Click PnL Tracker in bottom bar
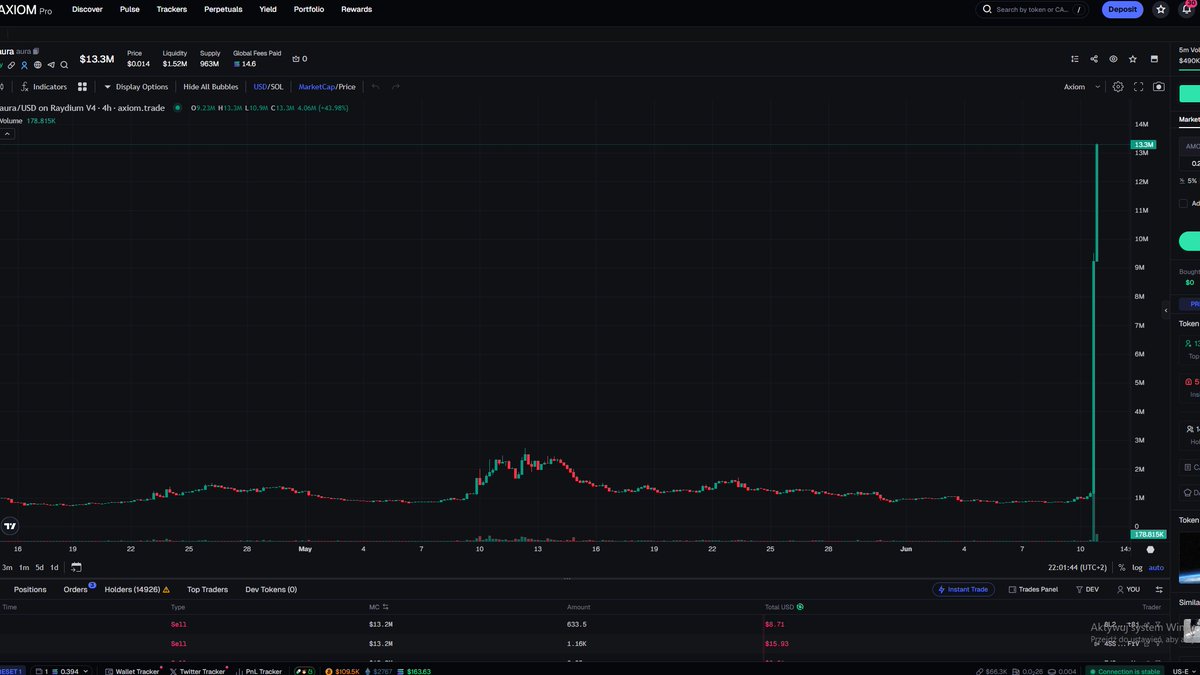 [x=258, y=671]
